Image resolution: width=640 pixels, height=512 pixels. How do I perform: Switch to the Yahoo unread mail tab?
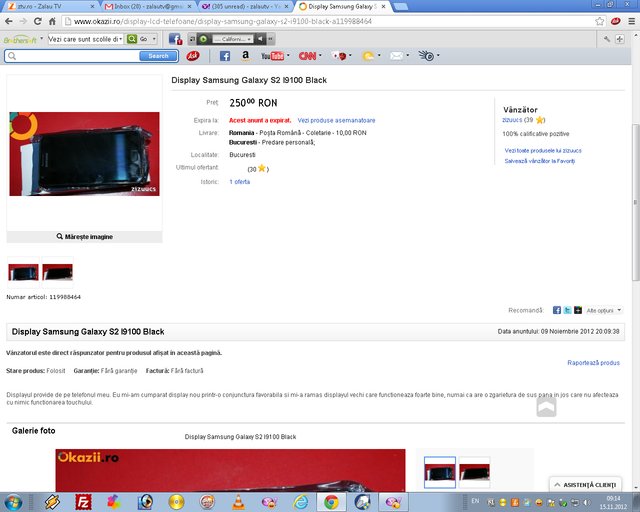pos(243,6)
